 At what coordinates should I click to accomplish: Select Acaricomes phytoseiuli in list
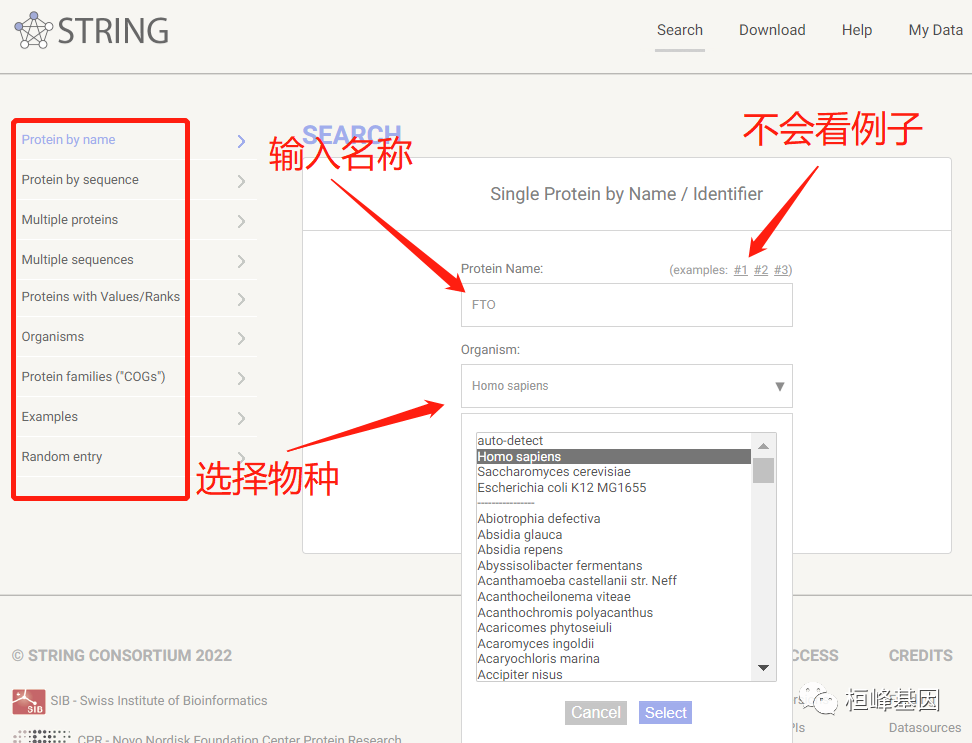614,628
